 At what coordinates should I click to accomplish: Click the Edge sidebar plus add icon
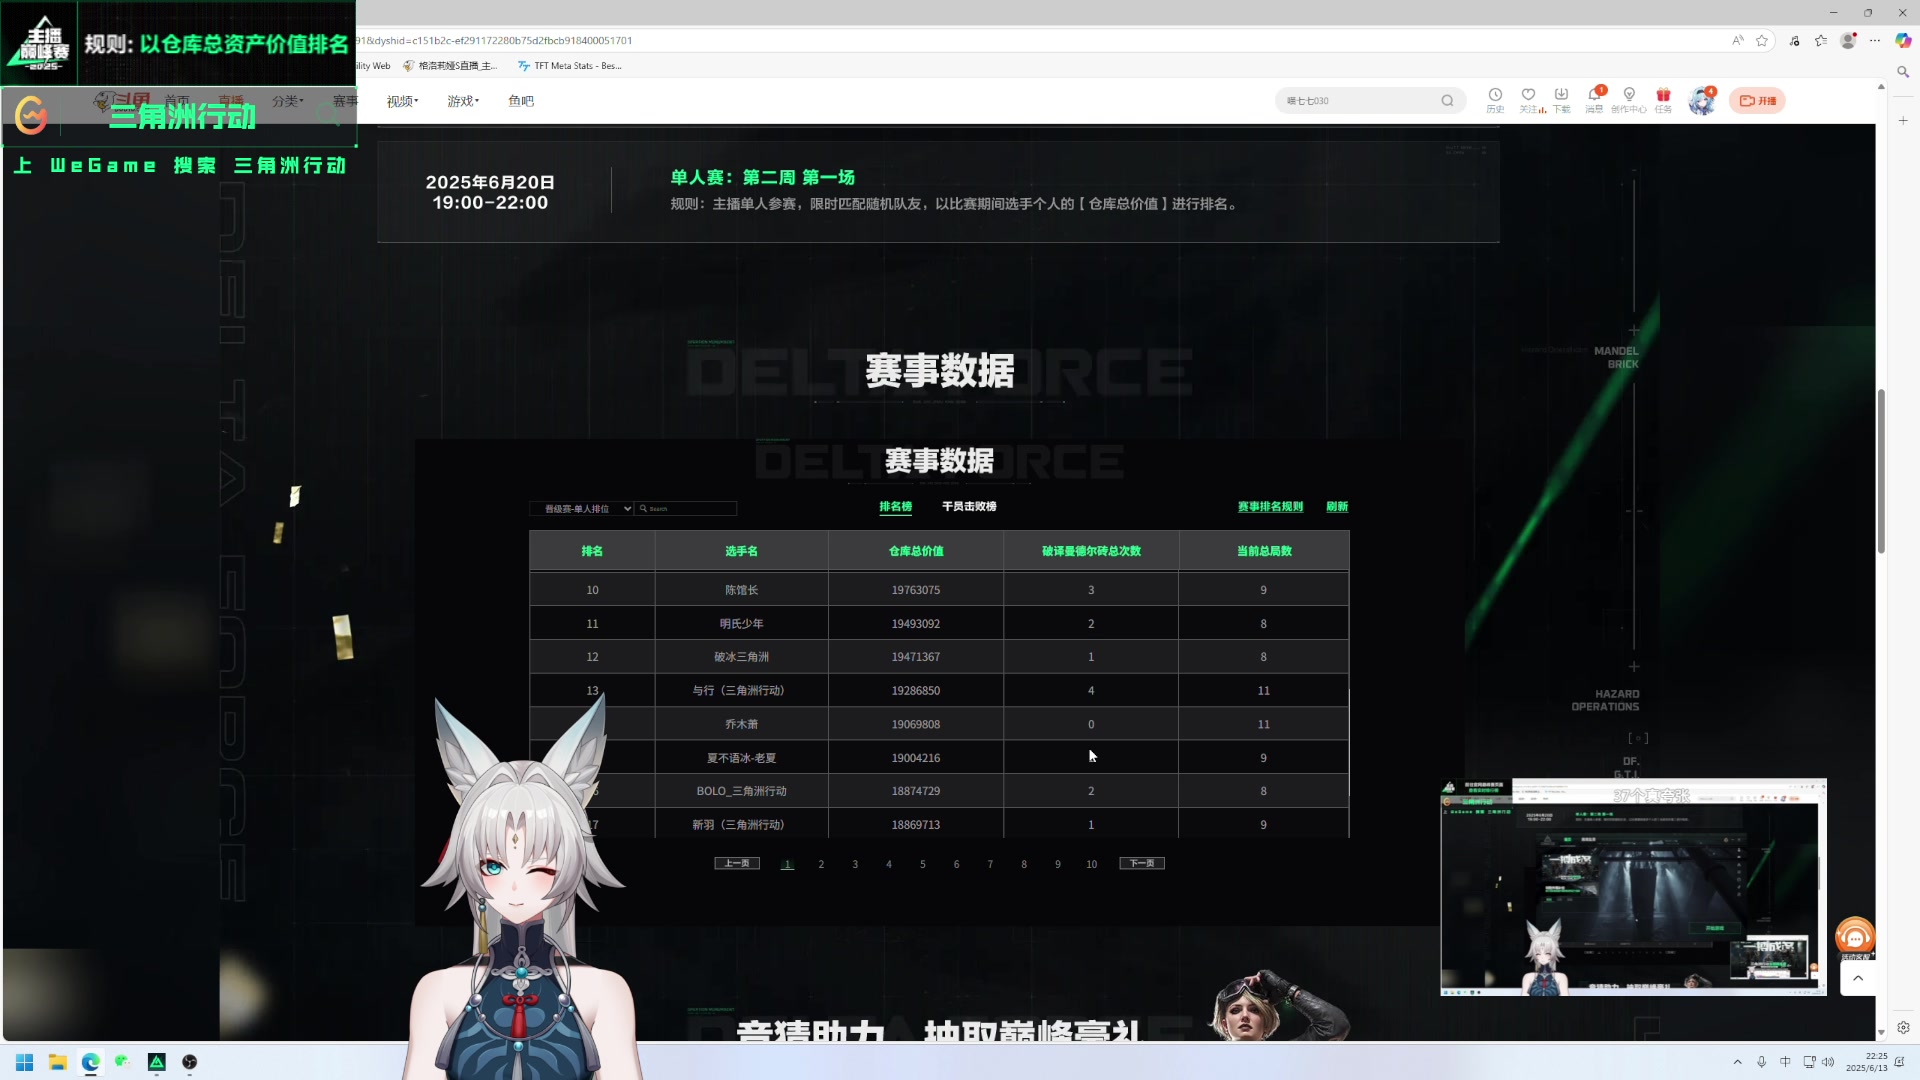click(x=1903, y=120)
